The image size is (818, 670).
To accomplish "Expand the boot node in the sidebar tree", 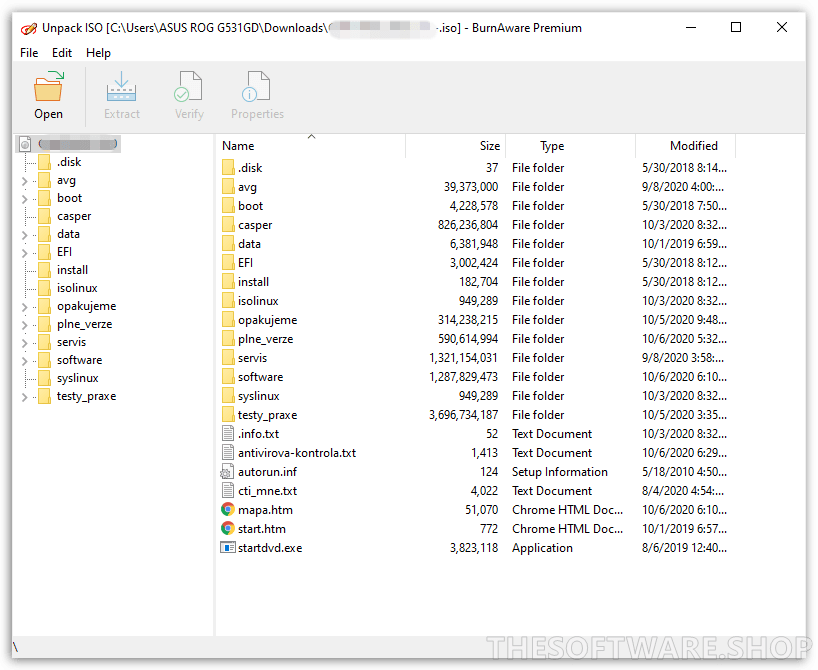I will pos(23,198).
